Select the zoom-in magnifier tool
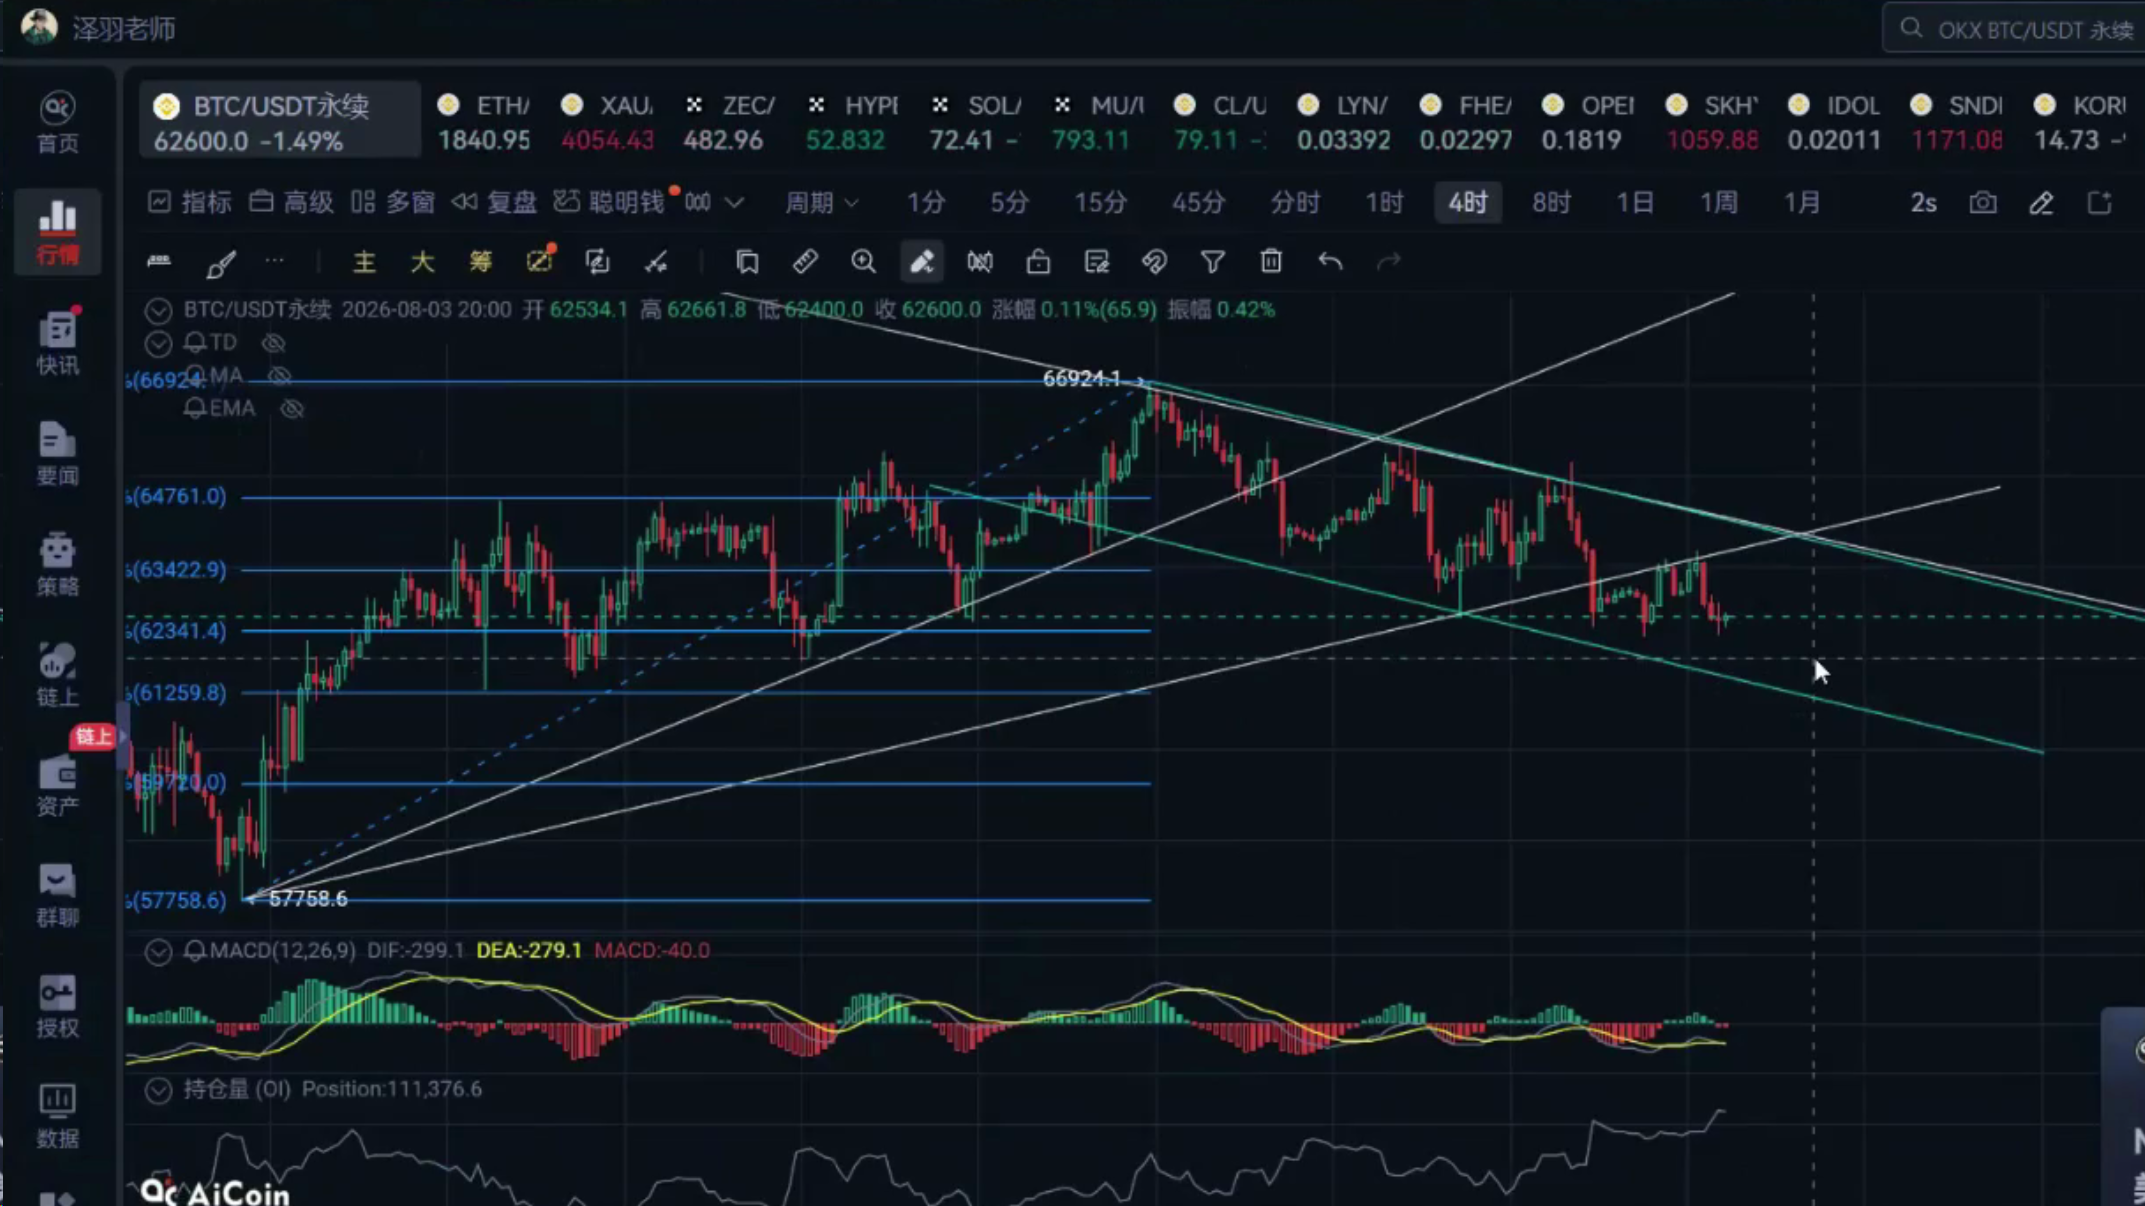This screenshot has width=2145, height=1206. coord(863,262)
